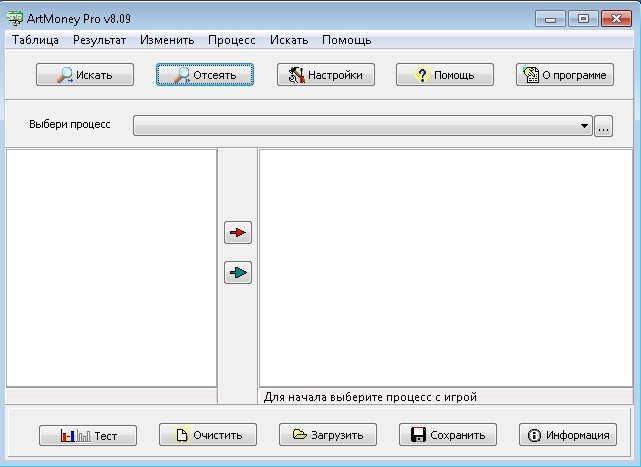
Task: Click inside the empty left results list
Action: pyautogui.click(x=111, y=265)
